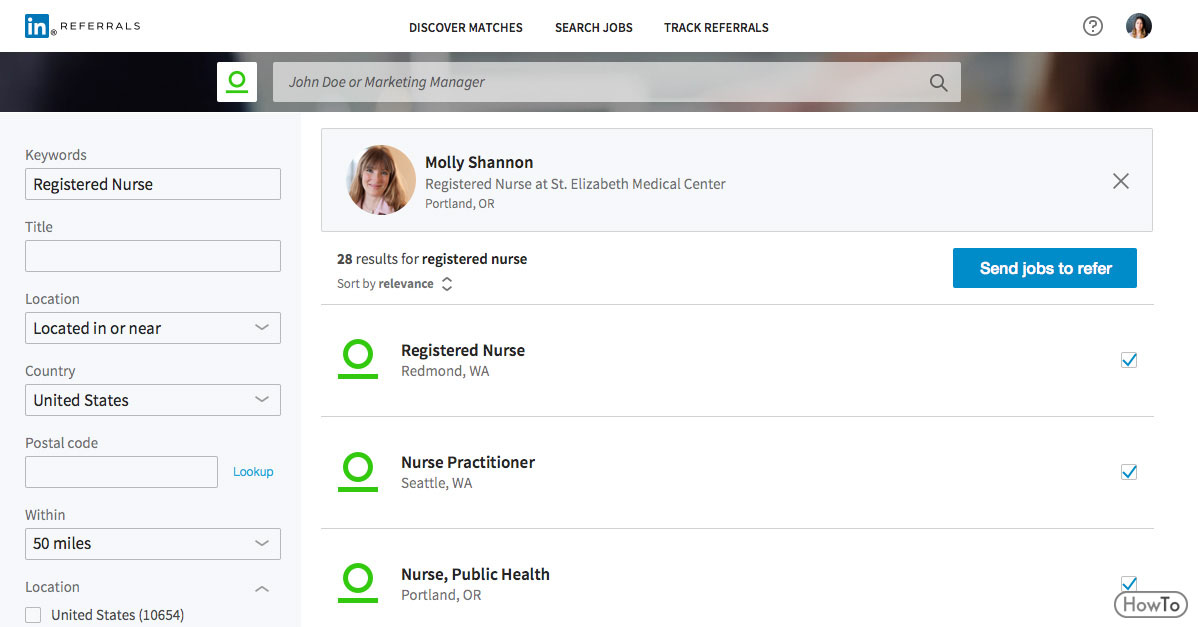Screen dimensions: 1198x627
Task: Open the Nurse, Public Health job title
Action: click(475, 575)
